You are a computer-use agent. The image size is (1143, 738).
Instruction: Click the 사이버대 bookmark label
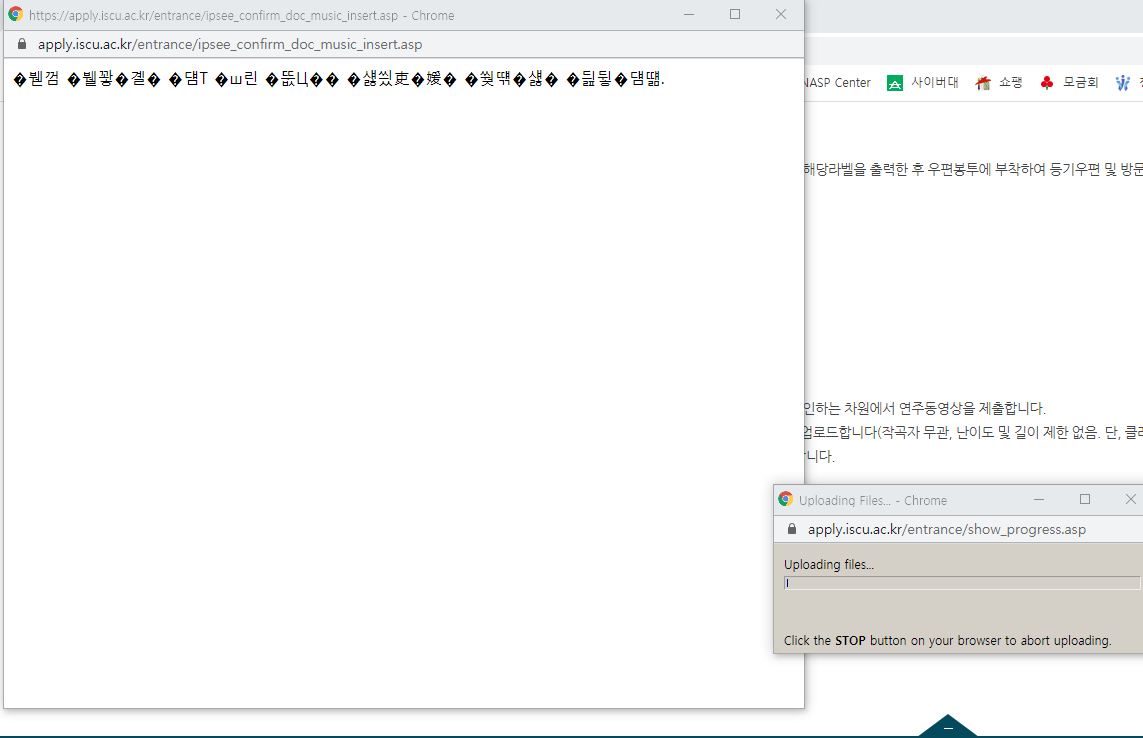(935, 83)
